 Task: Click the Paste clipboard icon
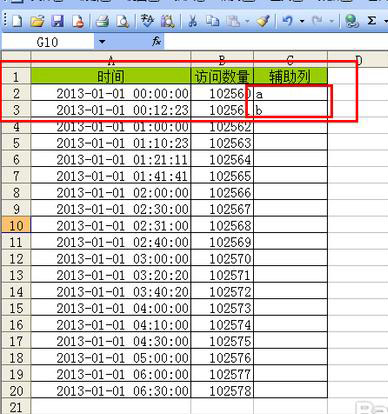[234, 22]
